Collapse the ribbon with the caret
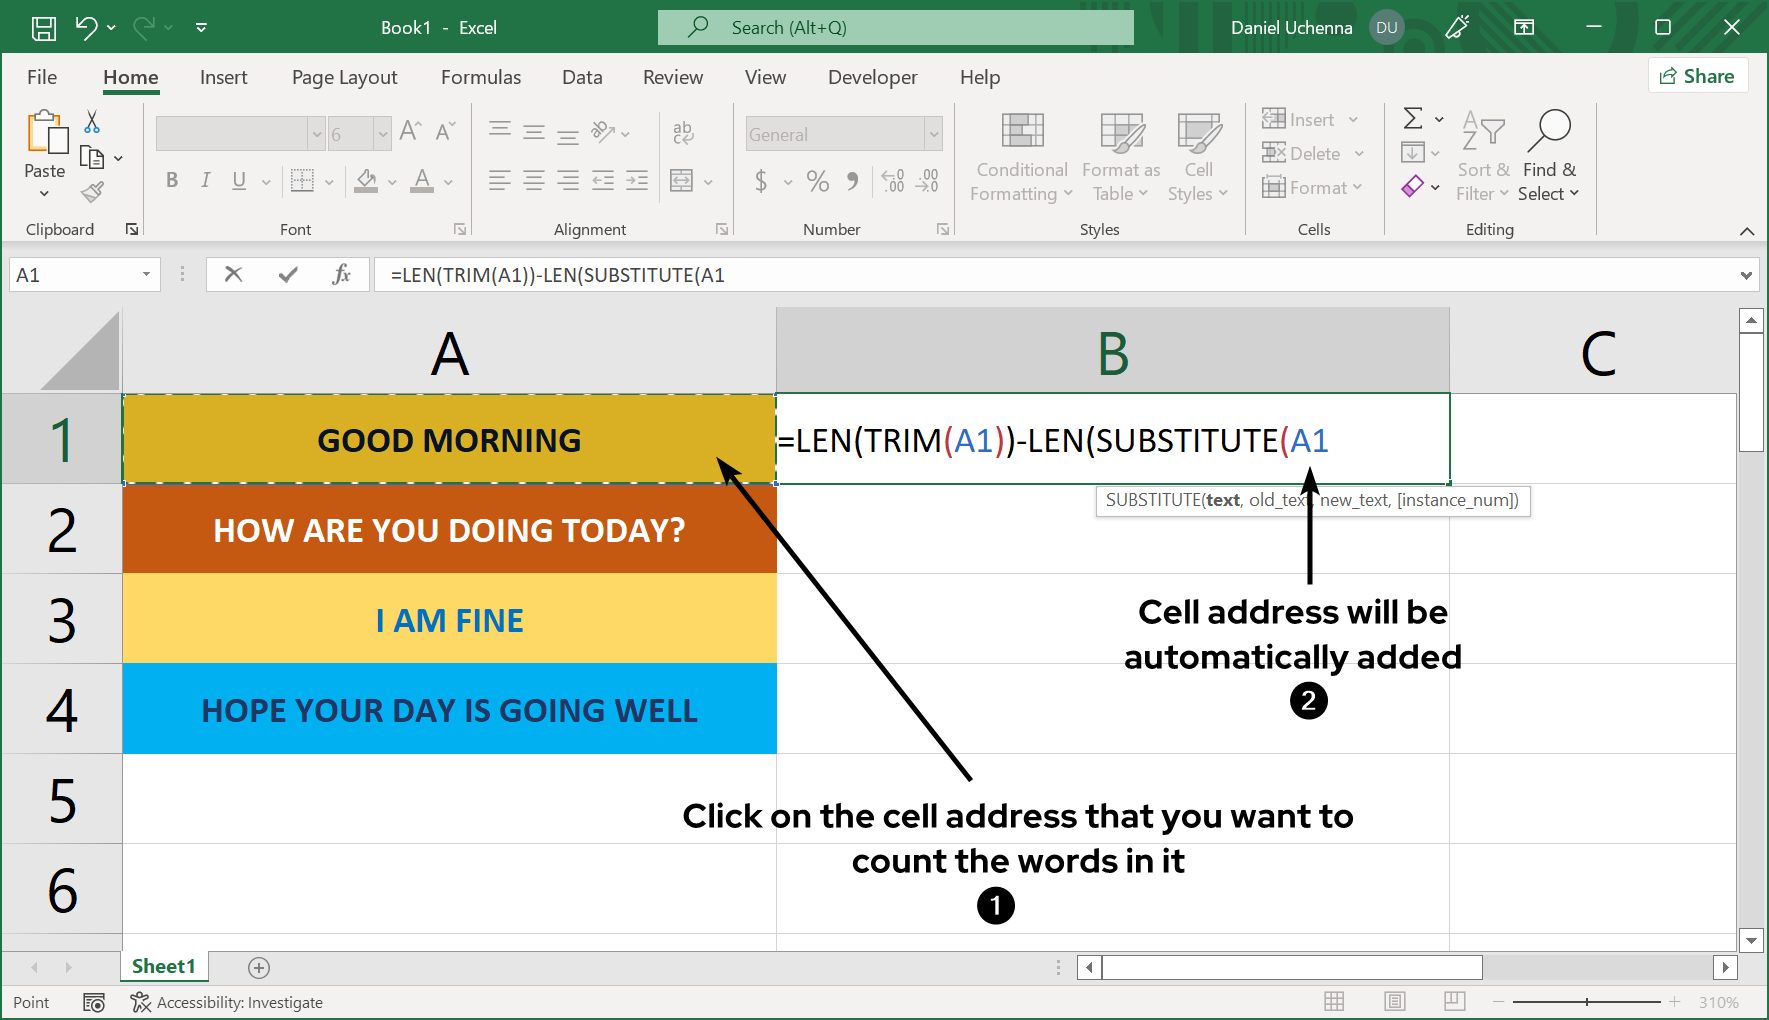The image size is (1769, 1020). (1747, 231)
